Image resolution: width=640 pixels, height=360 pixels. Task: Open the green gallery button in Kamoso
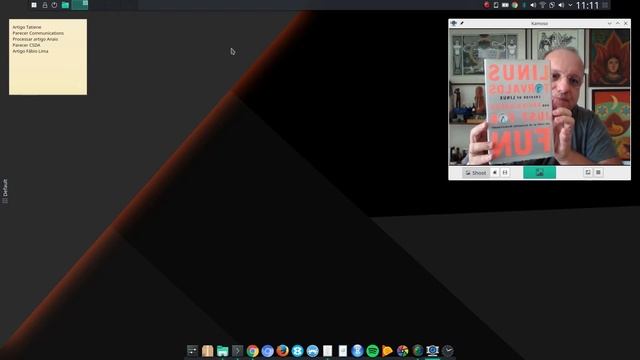[539, 173]
